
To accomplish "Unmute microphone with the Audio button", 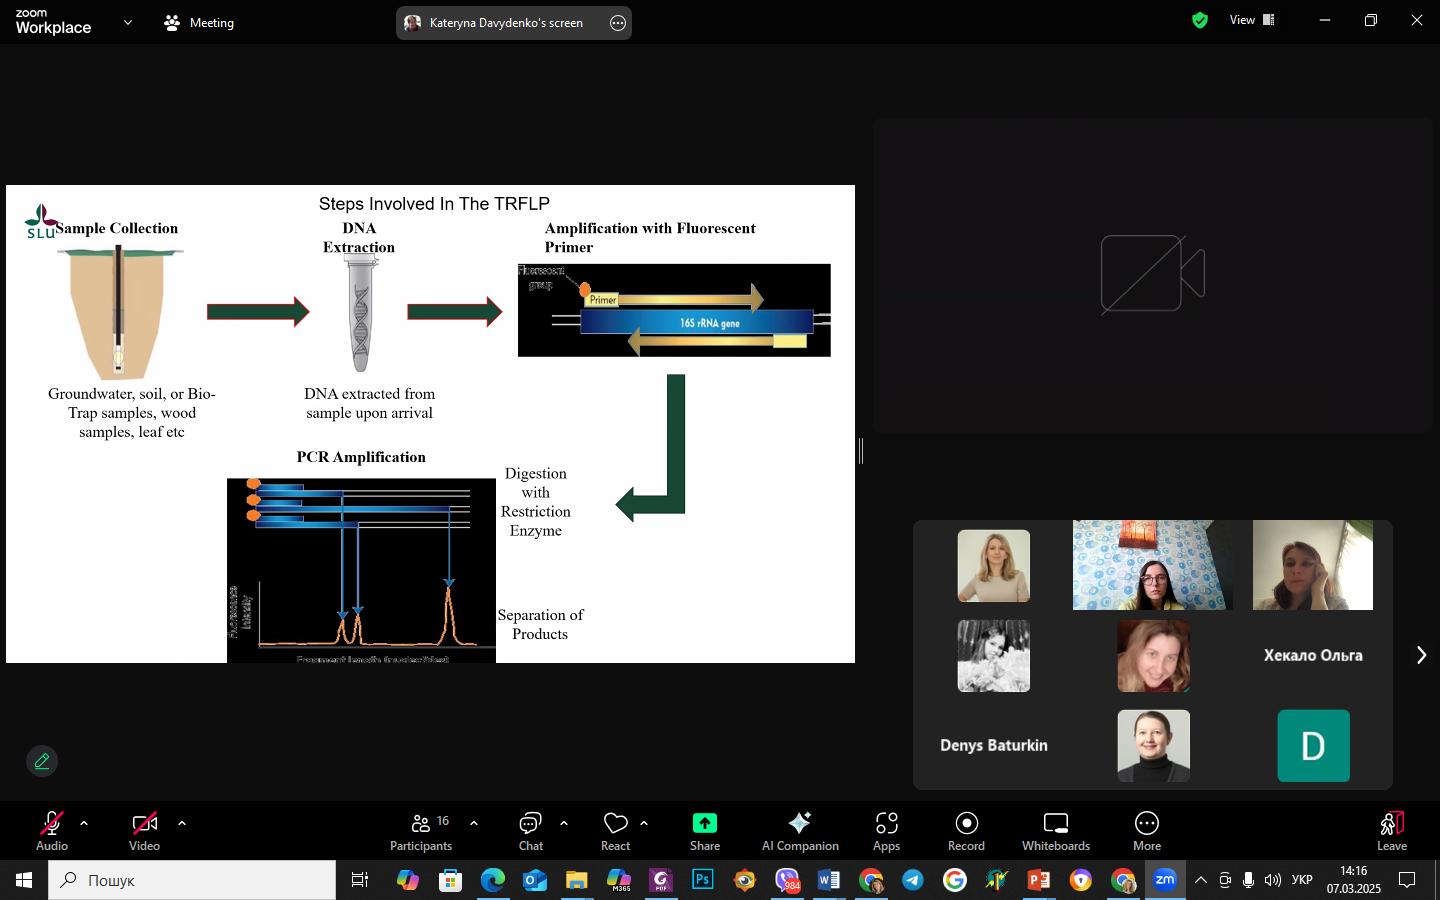I will point(52,831).
